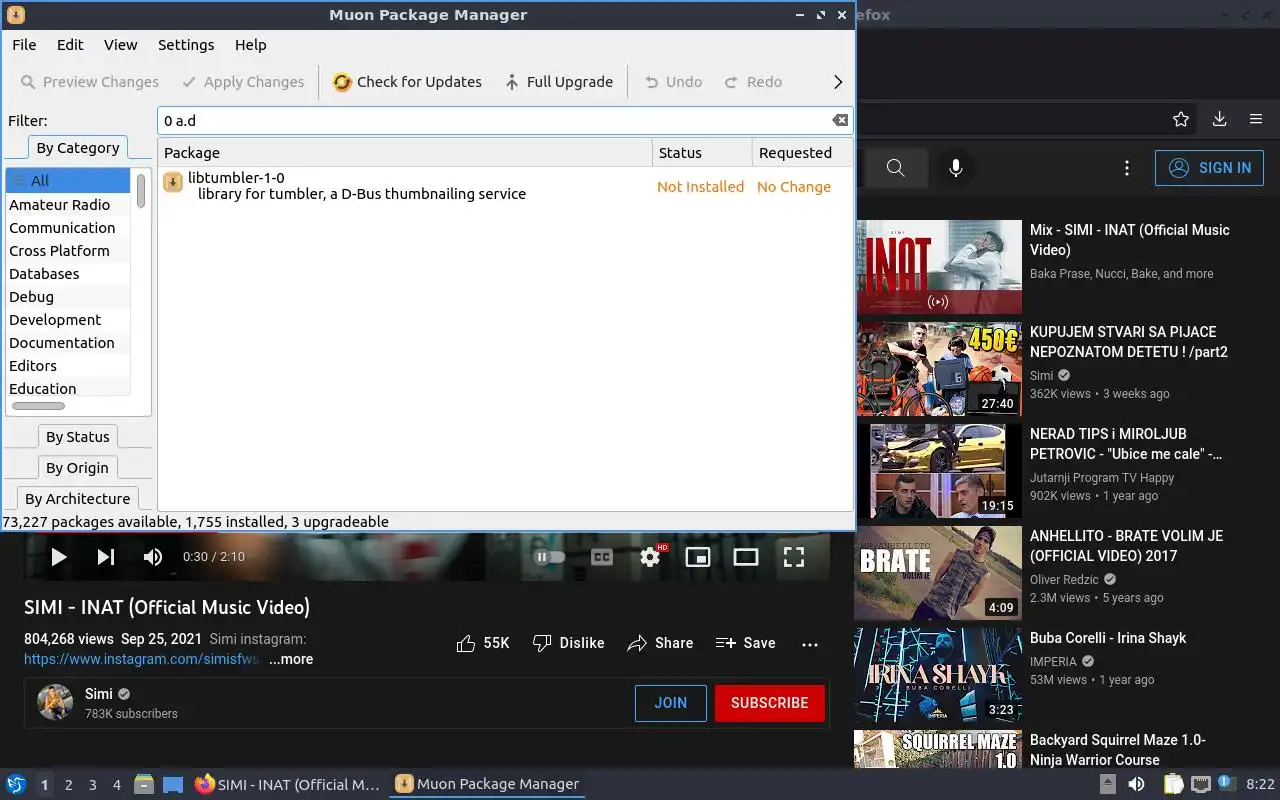The height and width of the screenshot is (800, 1280).
Task: Select the Development category
Action: (x=68, y=319)
